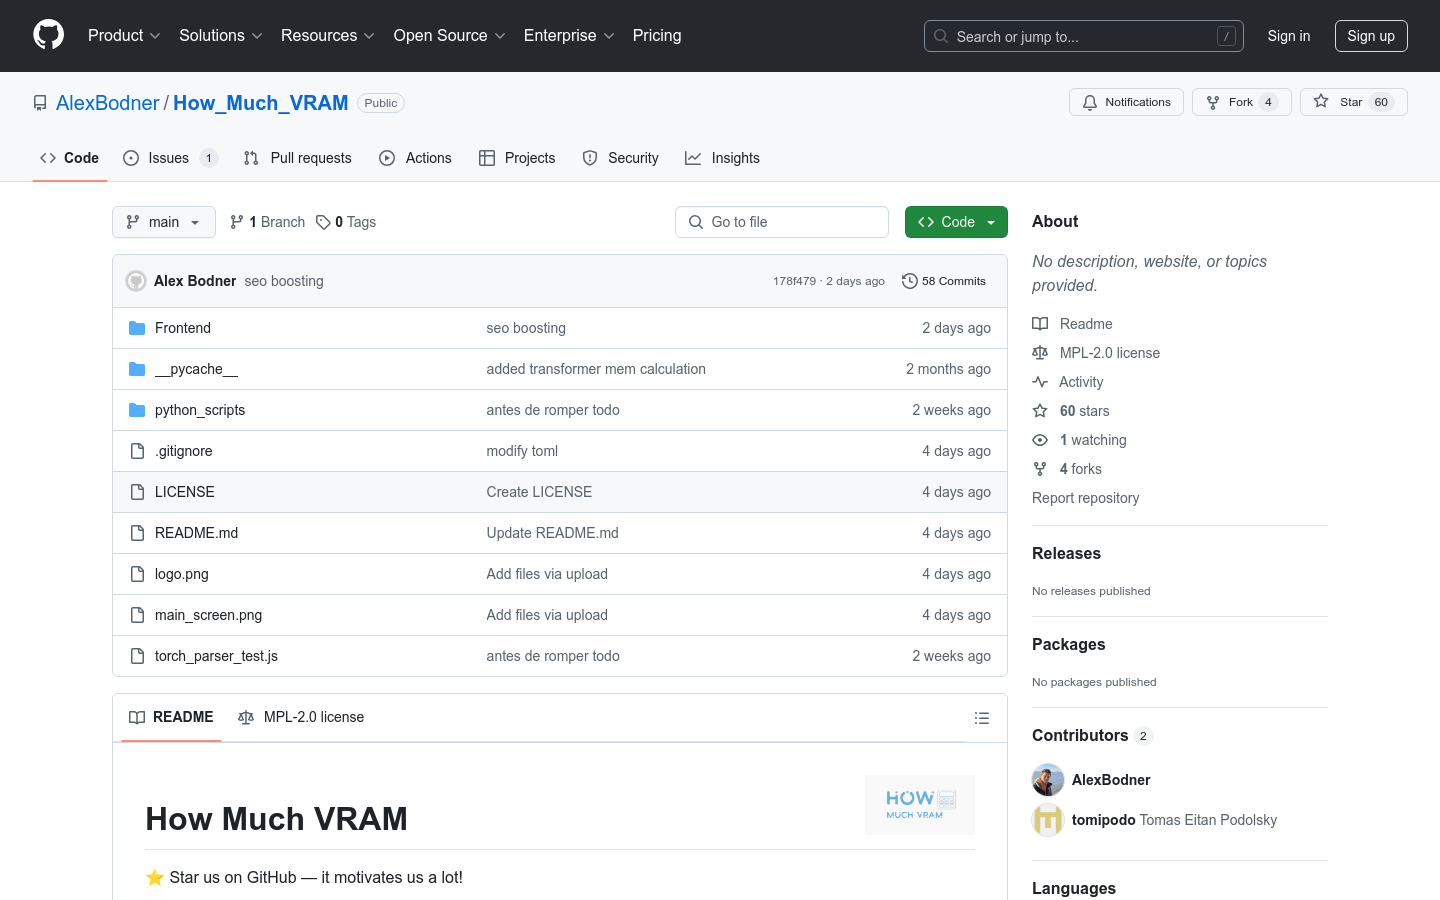Open the Pull requests tab
Screen dimensions: 1440x900
point(298,158)
